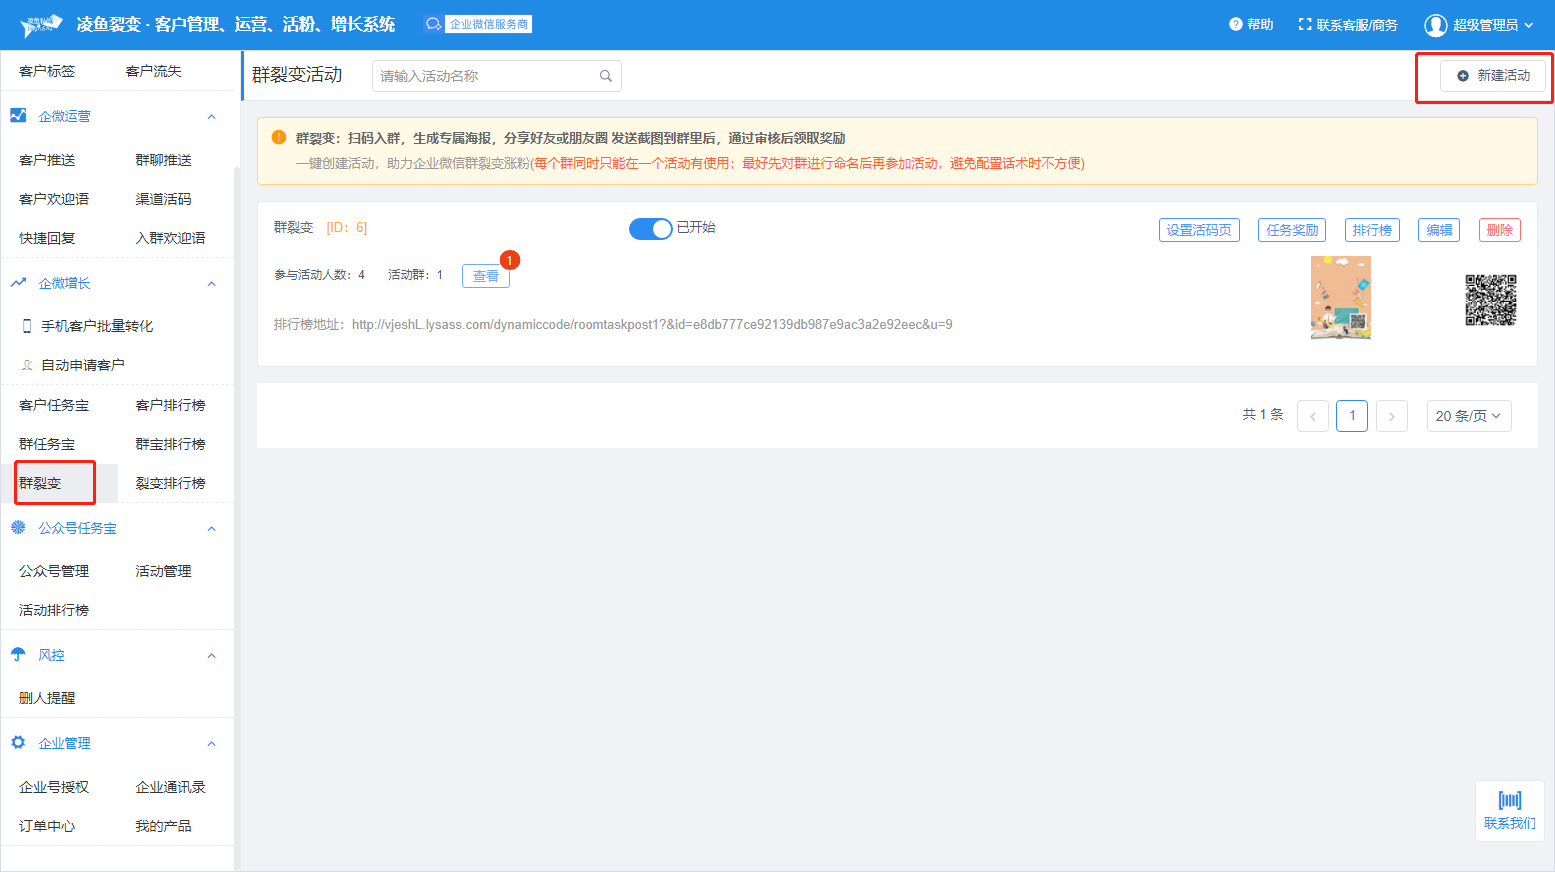Image resolution: width=1555 pixels, height=872 pixels.
Task: Click the contact support fullscreen icon
Action: (1304, 24)
